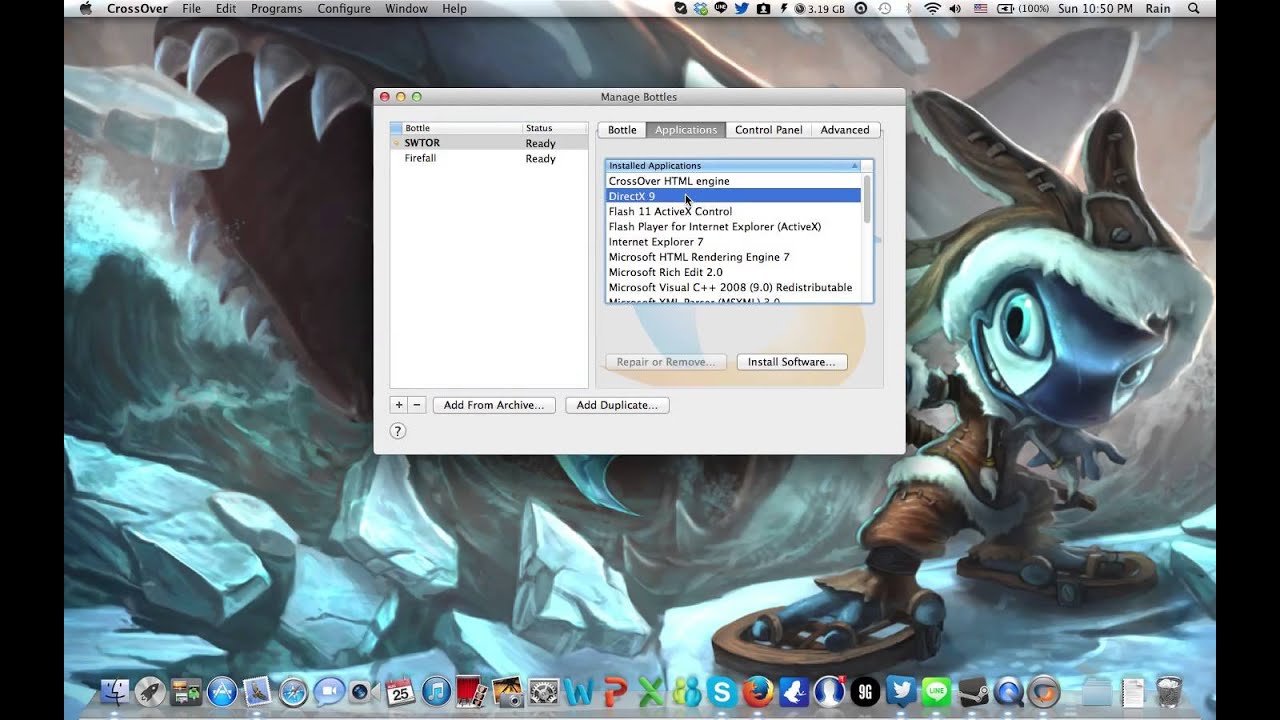Open Time Machine menu bar icon
1280x720 pixels.
(884, 8)
